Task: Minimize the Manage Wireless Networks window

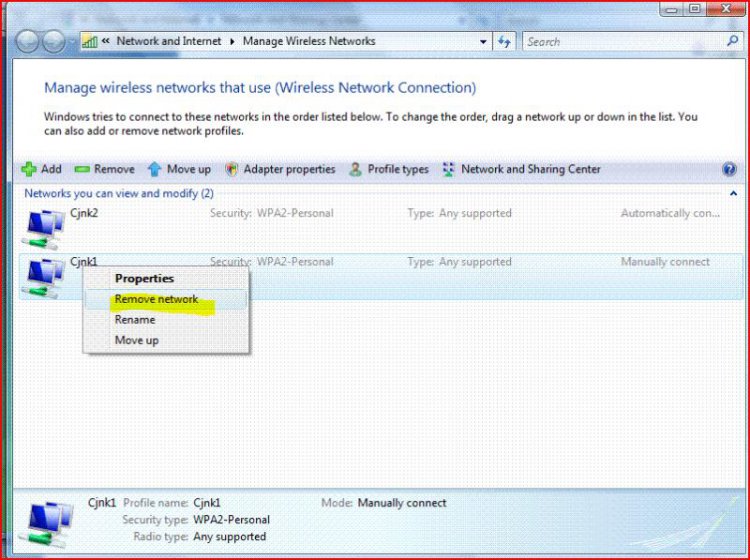Action: click(672, 10)
